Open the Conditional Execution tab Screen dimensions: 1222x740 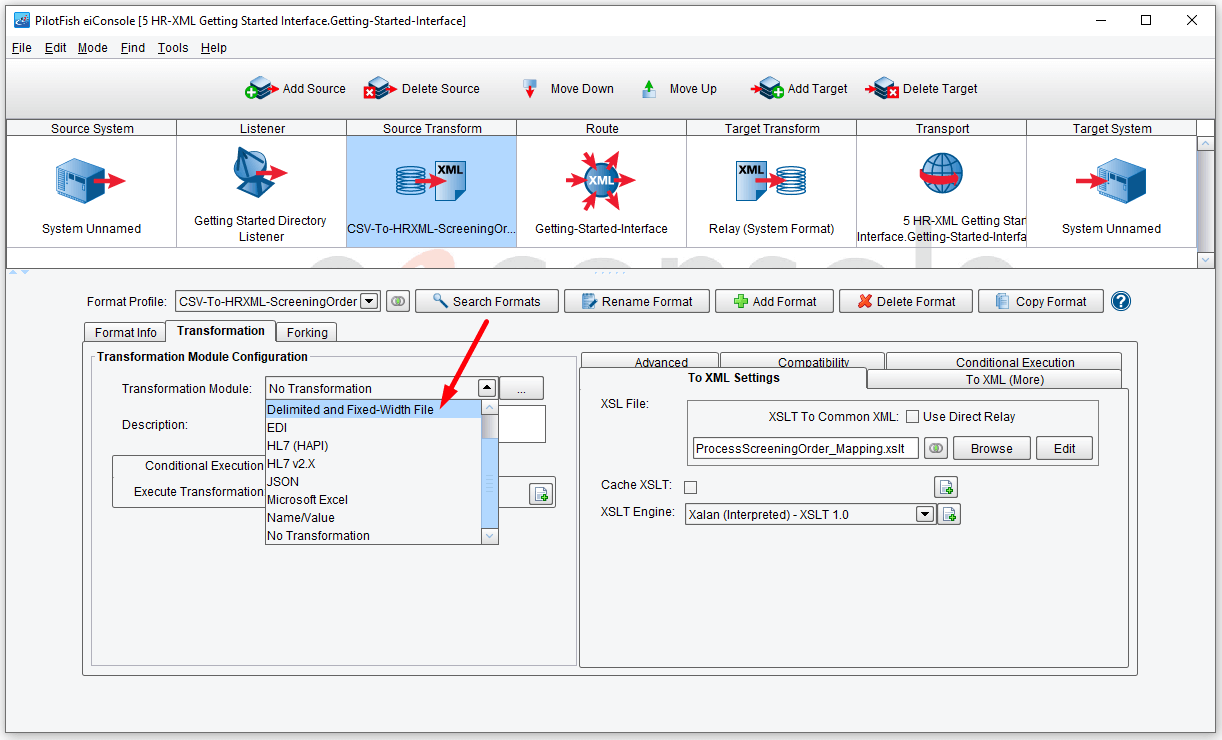pos(1004,361)
